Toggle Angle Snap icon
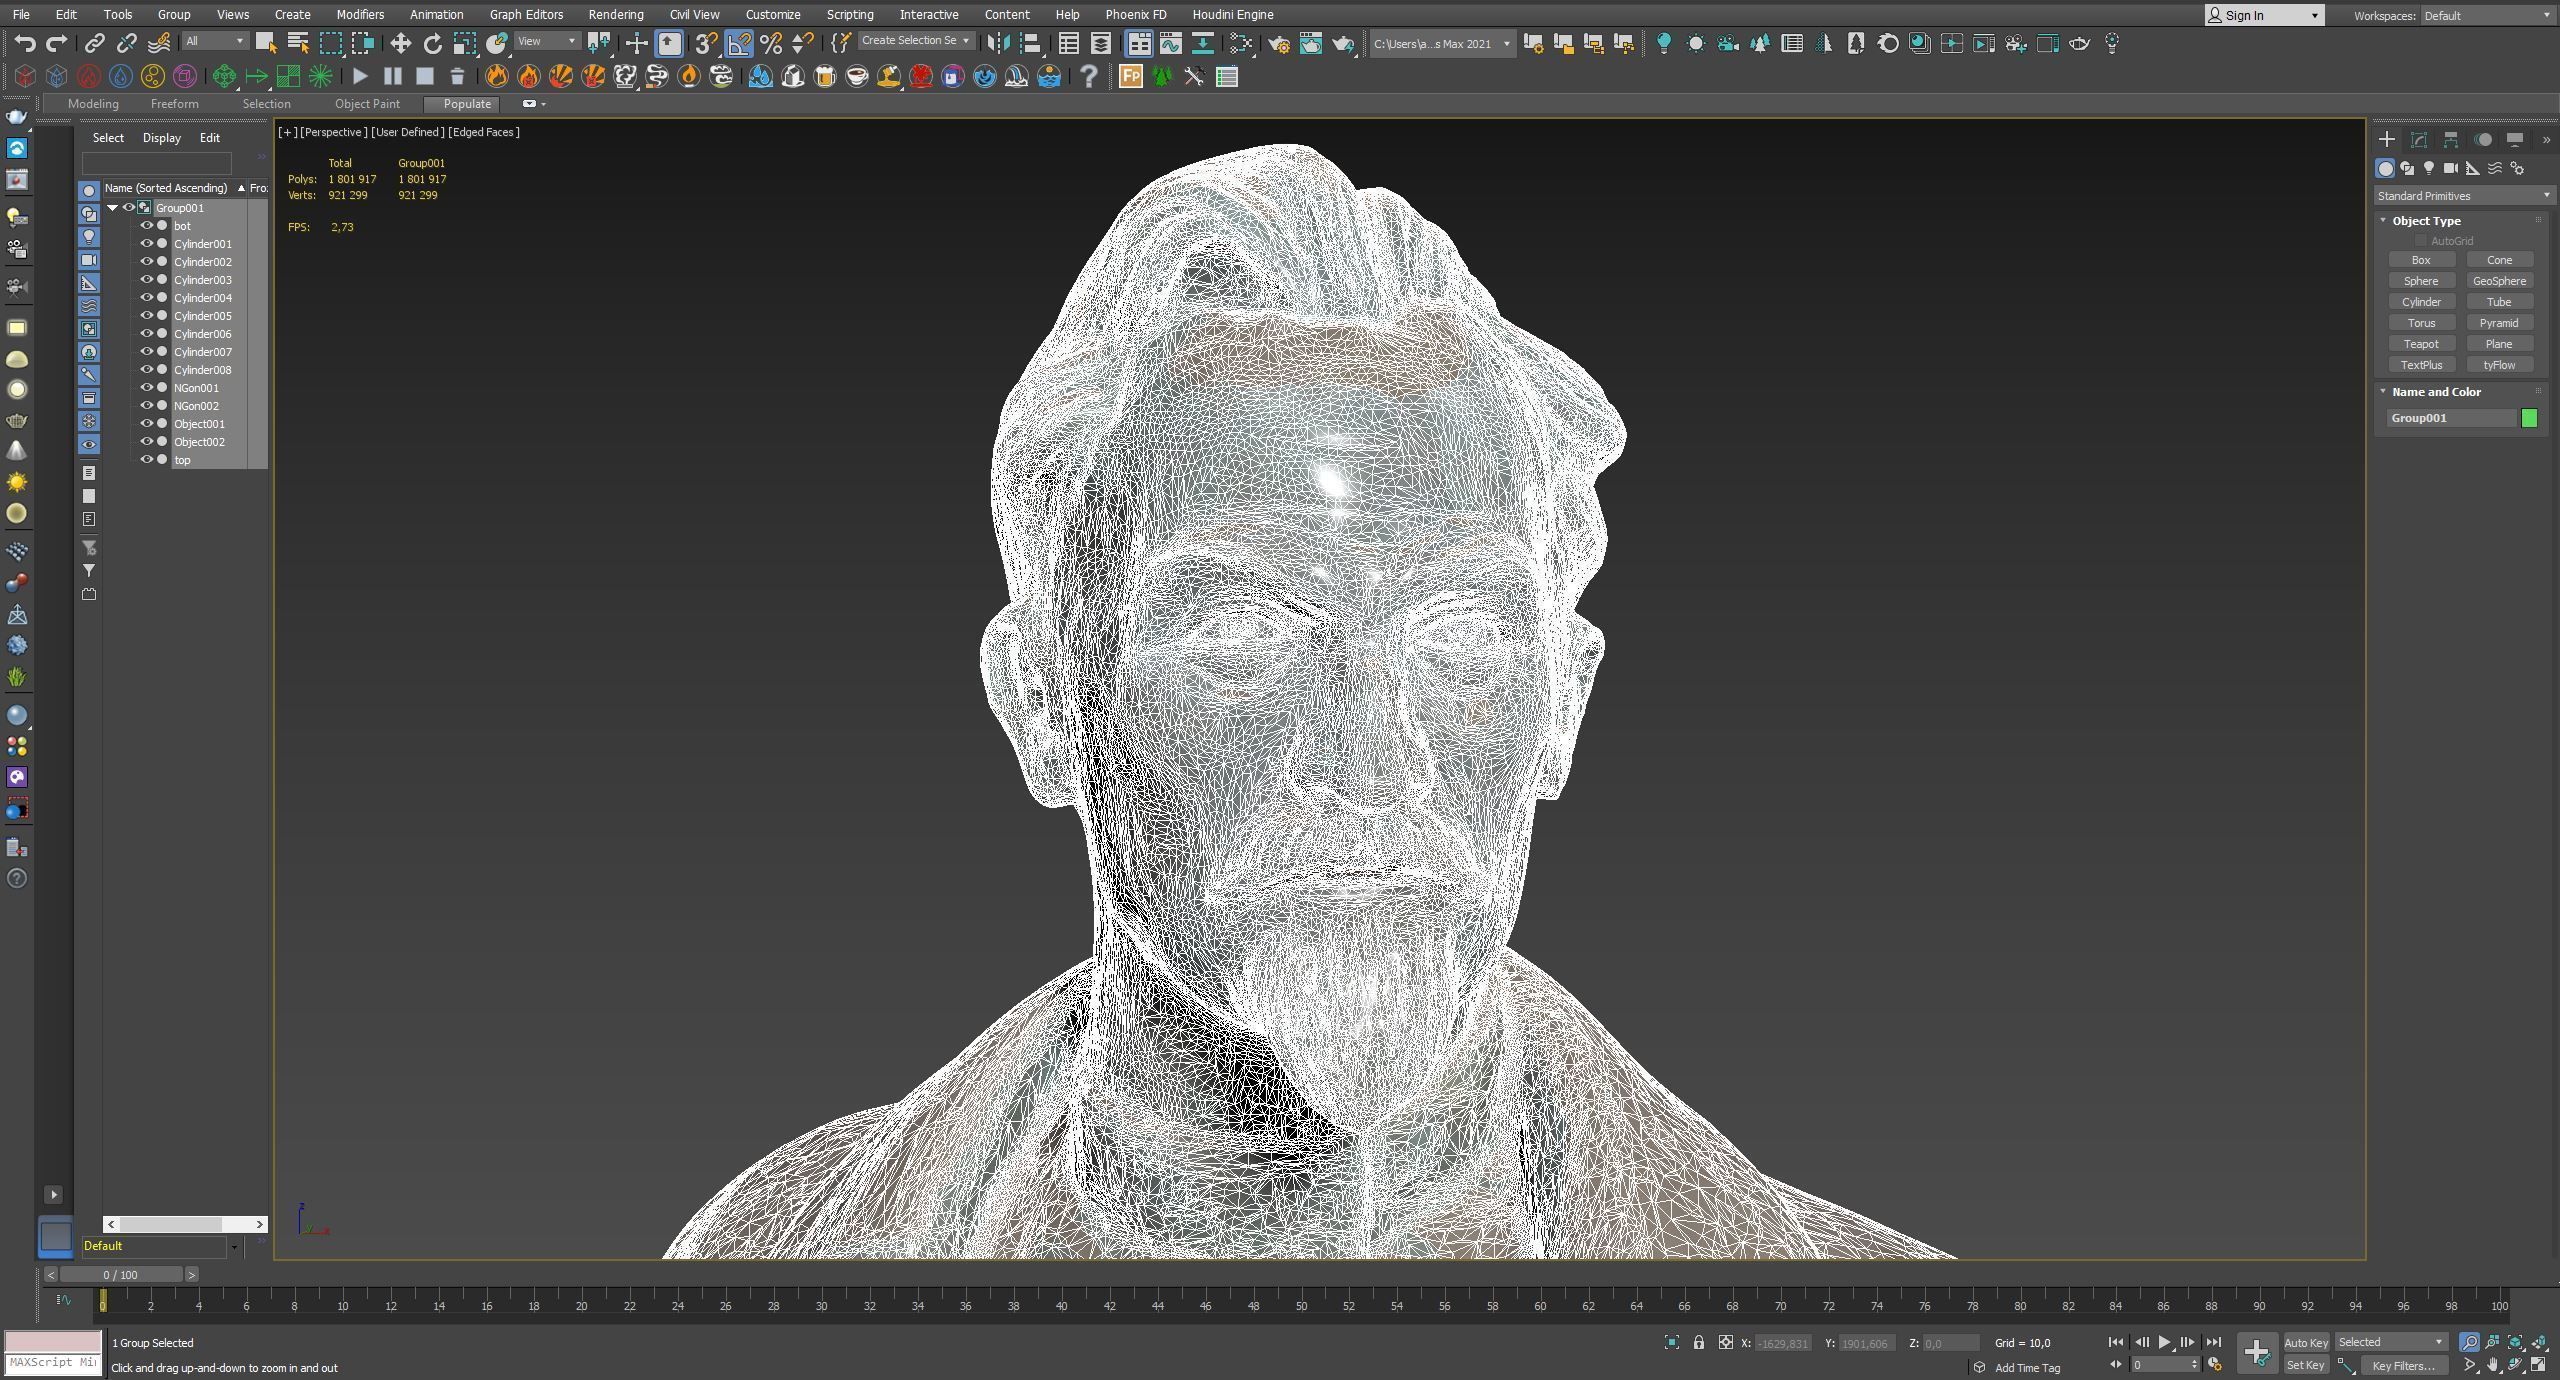This screenshot has height=1380, width=2560. [739, 43]
